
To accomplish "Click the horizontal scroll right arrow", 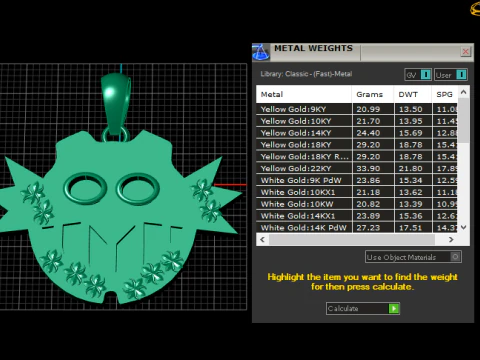I will 451,239.
